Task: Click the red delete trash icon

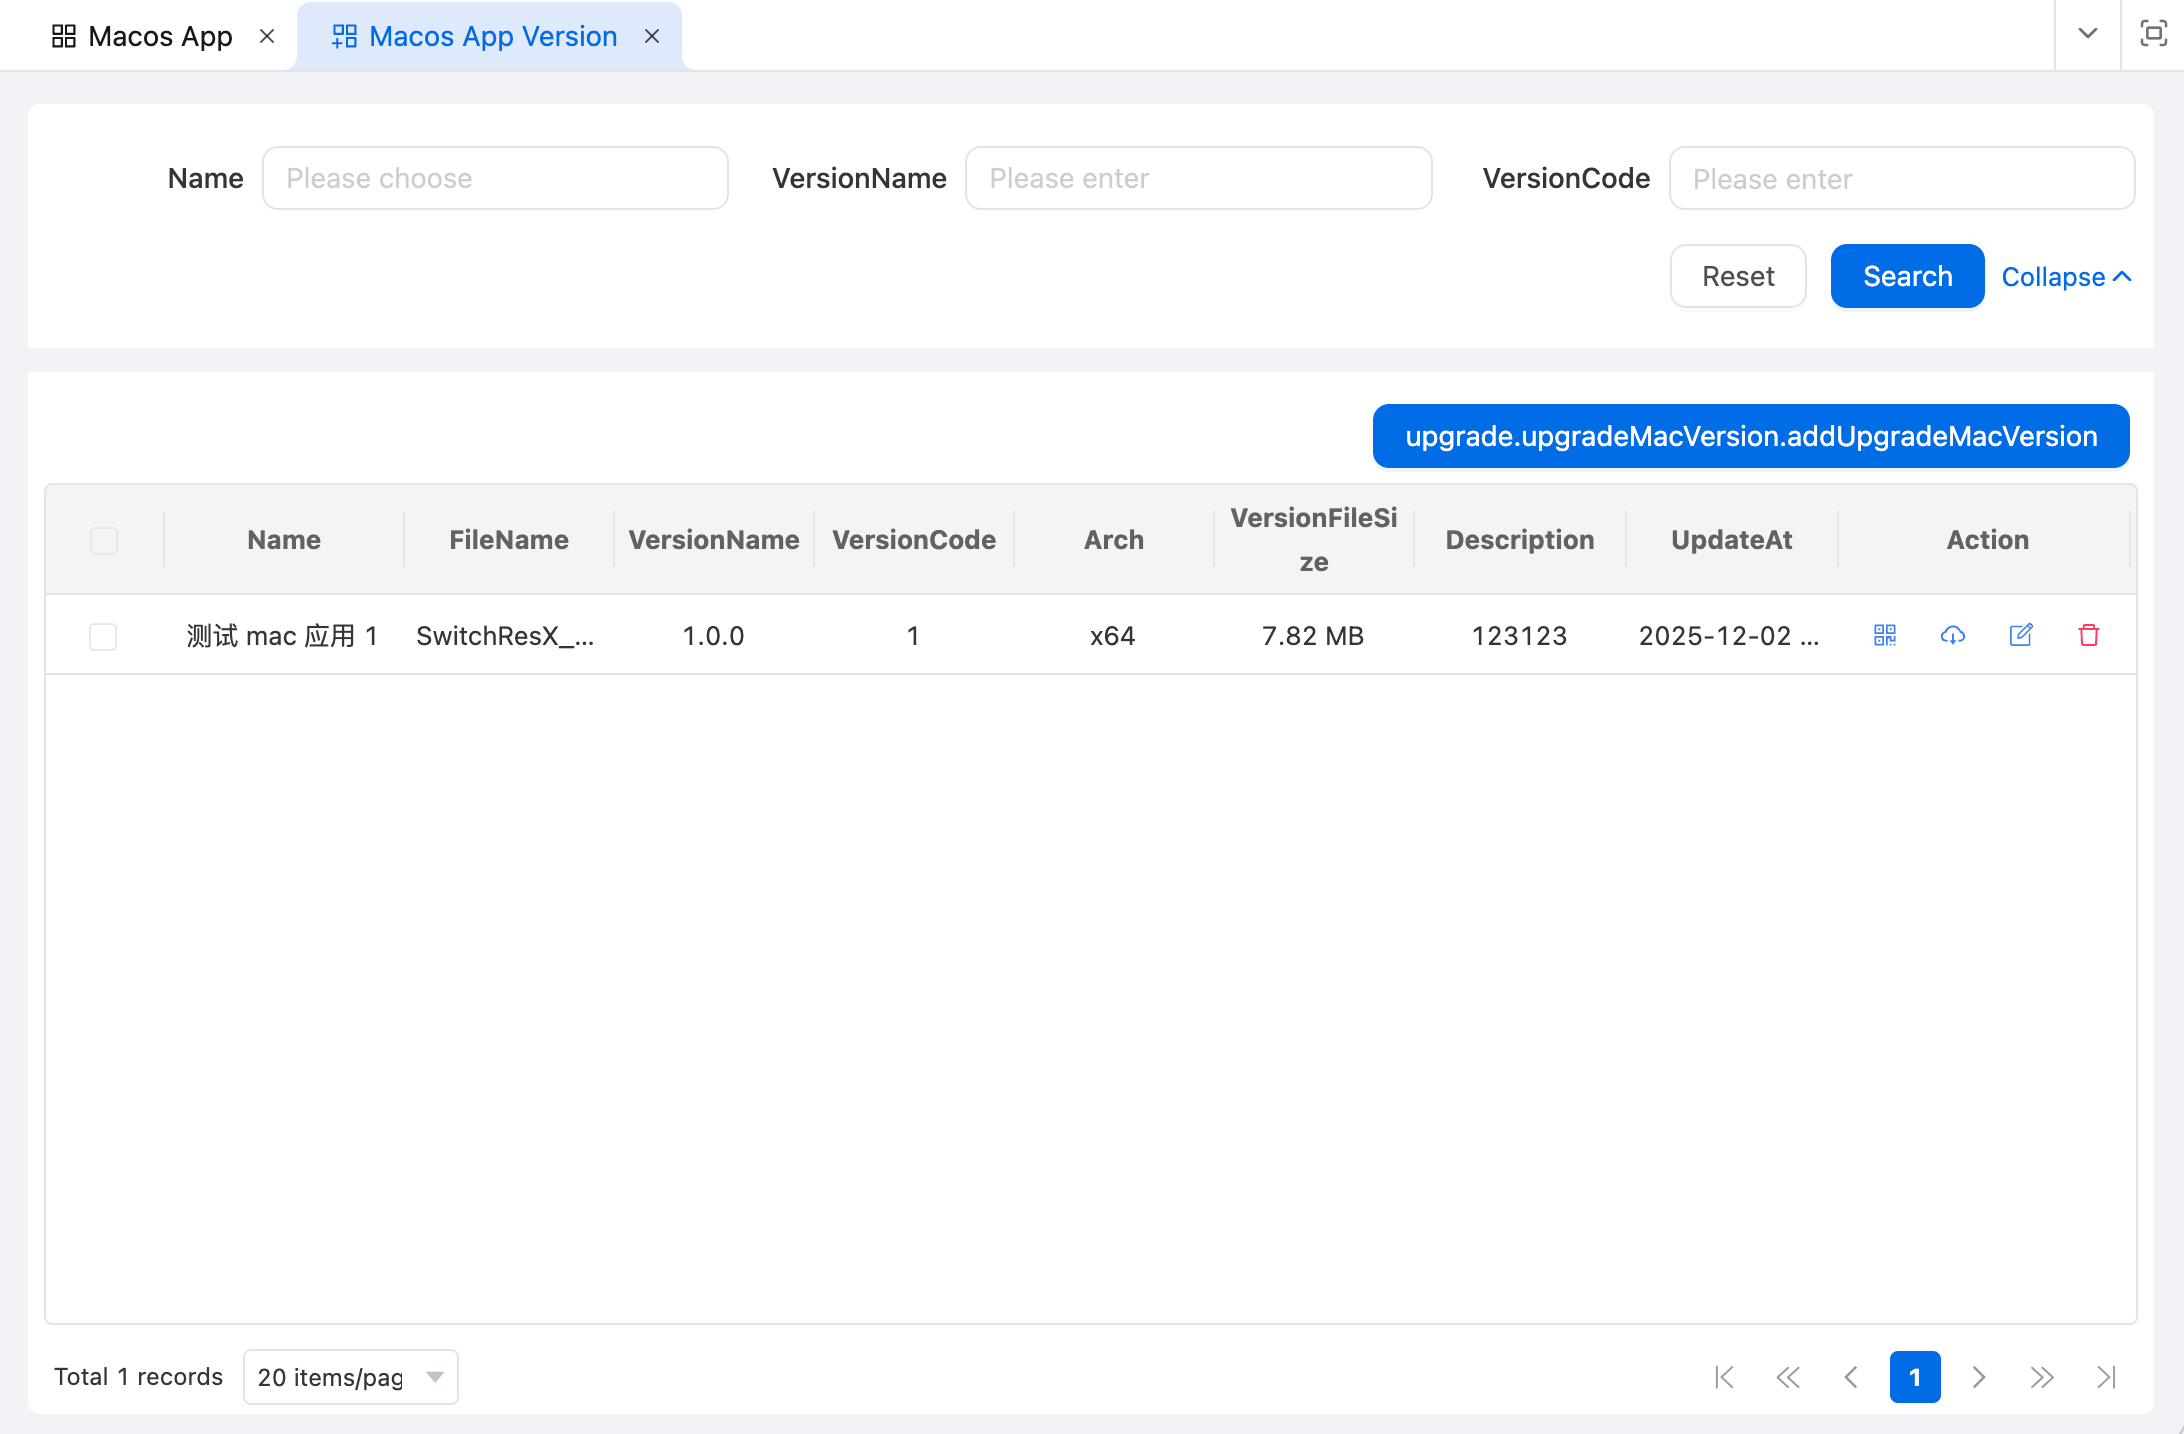Action: click(2089, 635)
